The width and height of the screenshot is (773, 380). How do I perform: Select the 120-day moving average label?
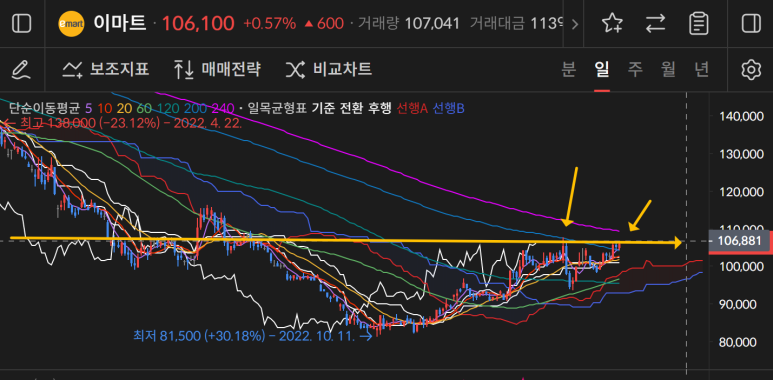pyautogui.click(x=168, y=107)
